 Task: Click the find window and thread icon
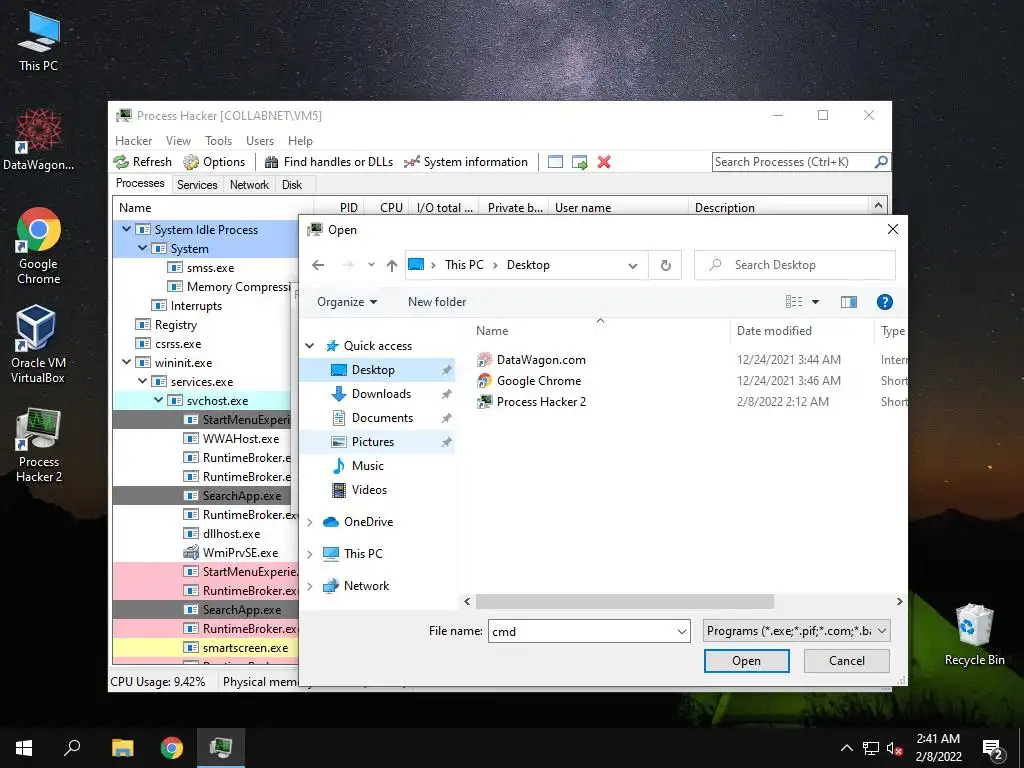pos(579,162)
